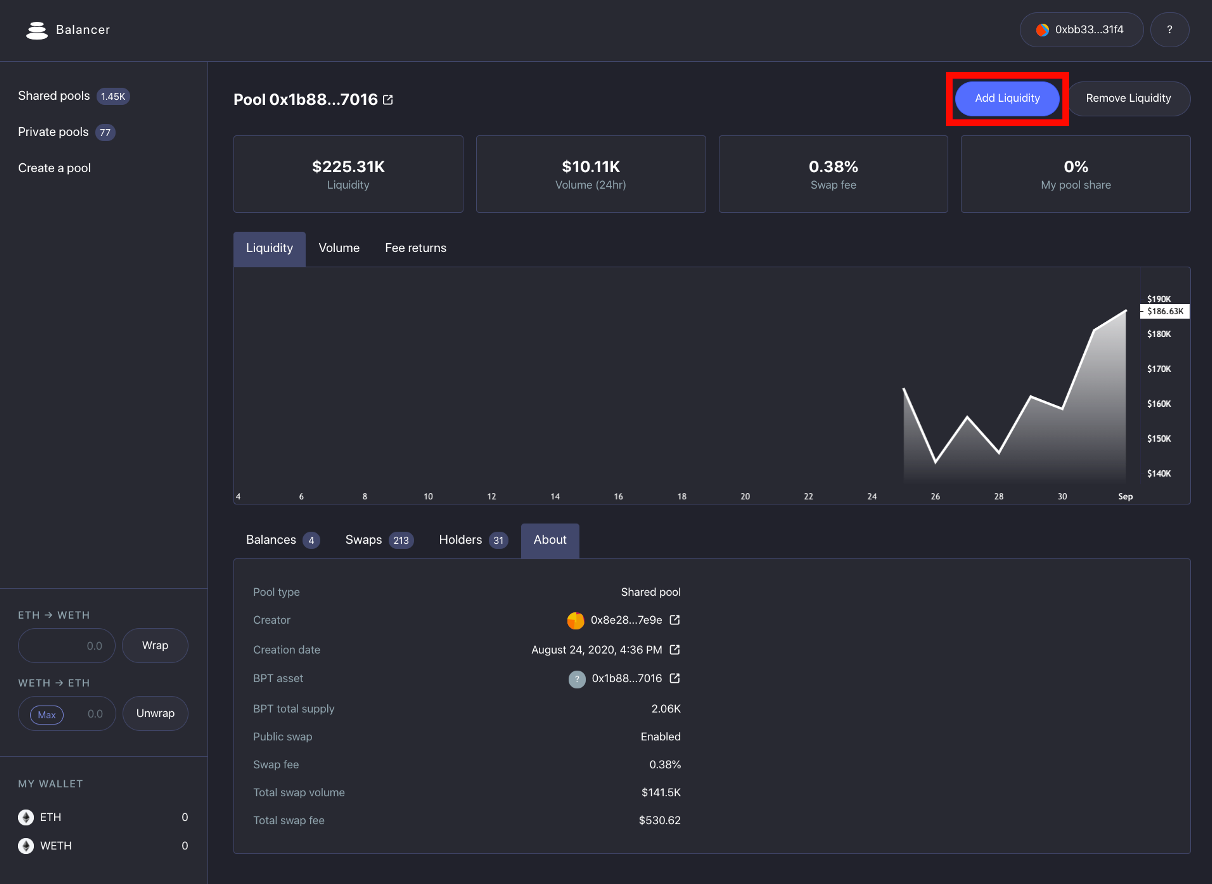Click the BPT asset token icon
The image size is (1212, 884).
click(578, 678)
